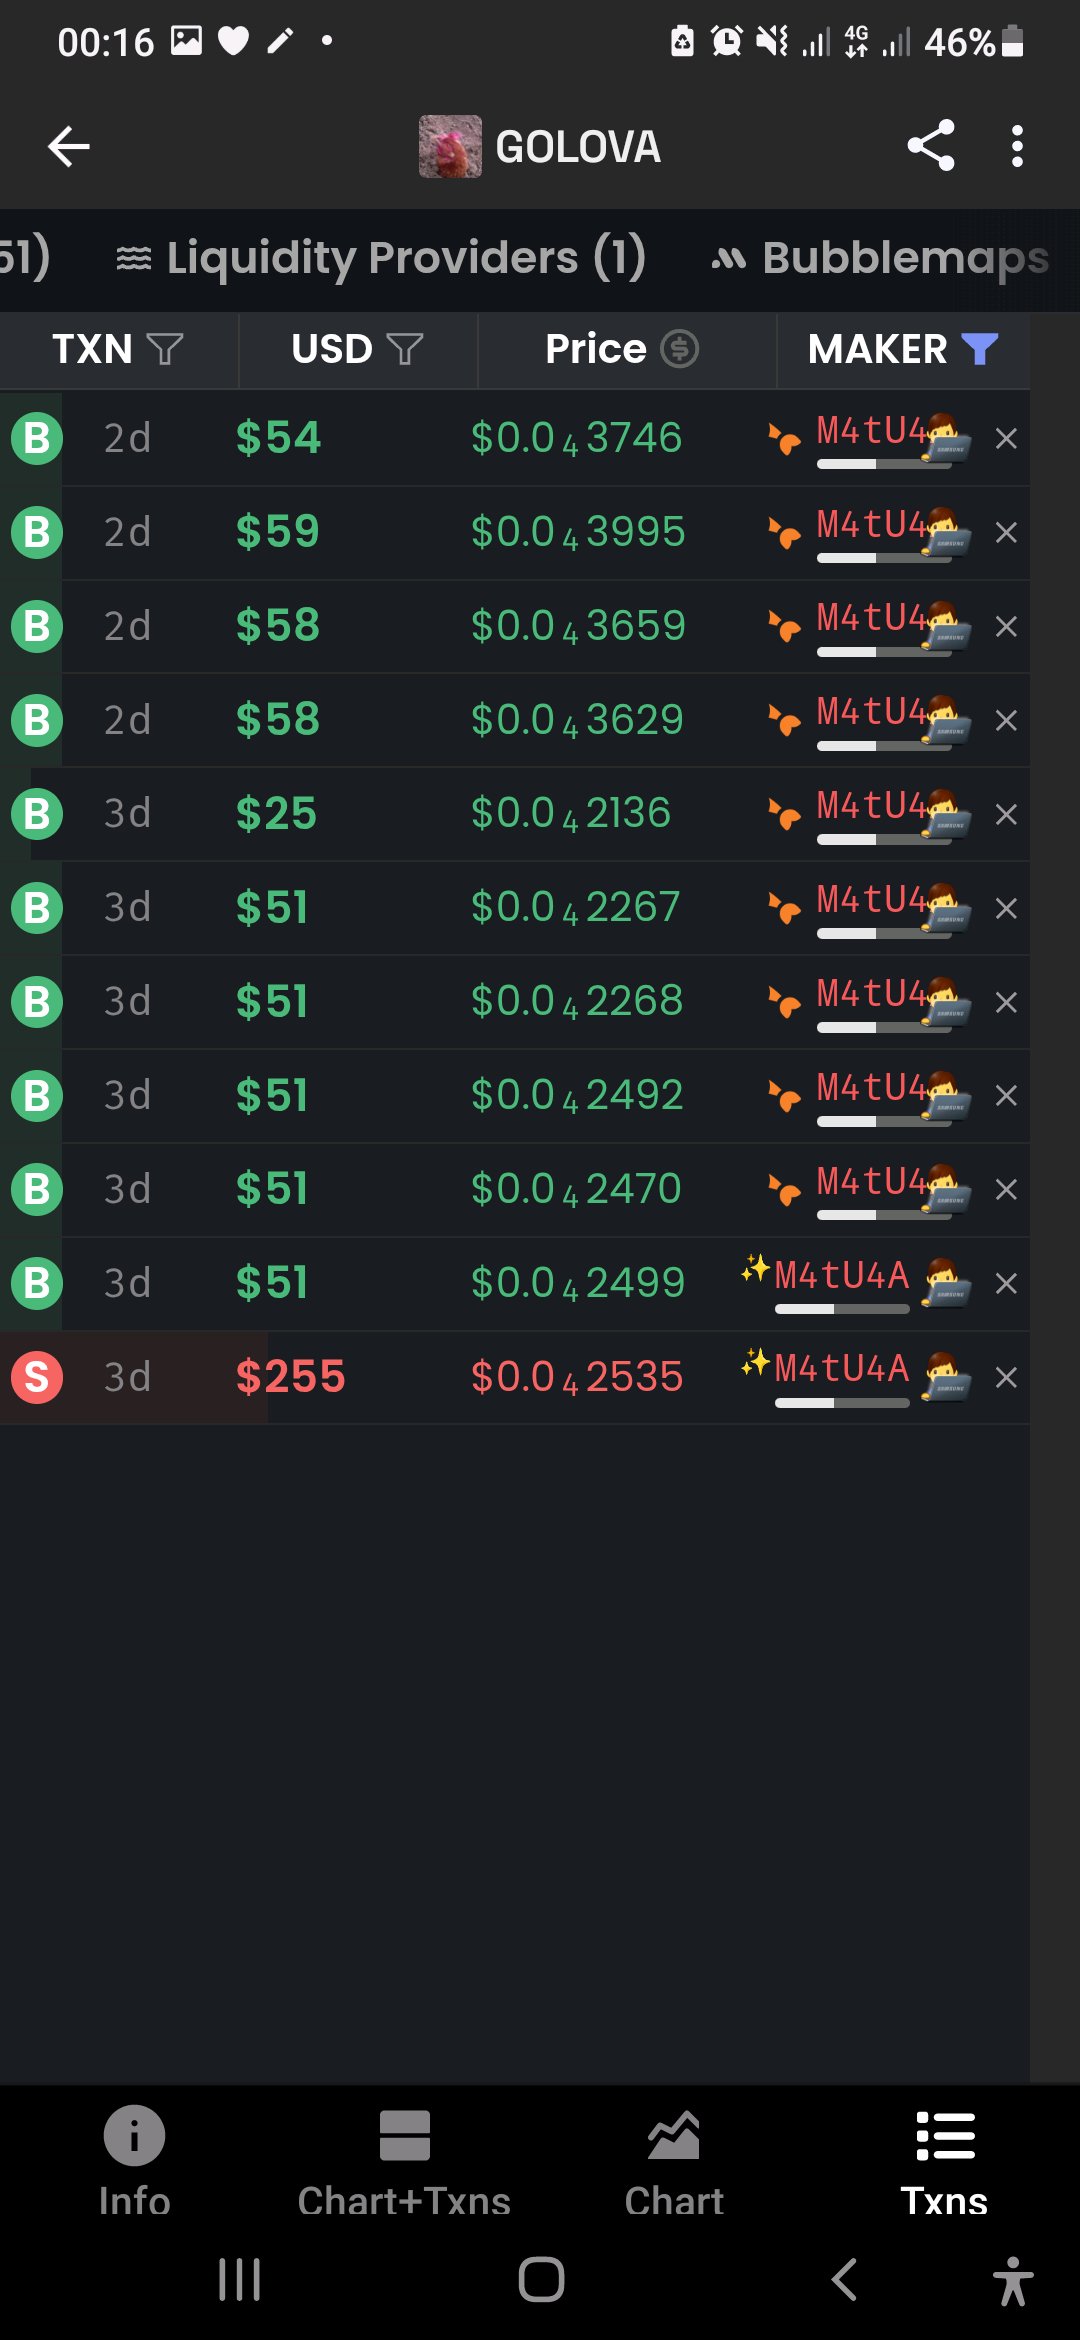1080x2340 pixels.
Task: Open the three-dot overflow menu
Action: tap(1017, 146)
